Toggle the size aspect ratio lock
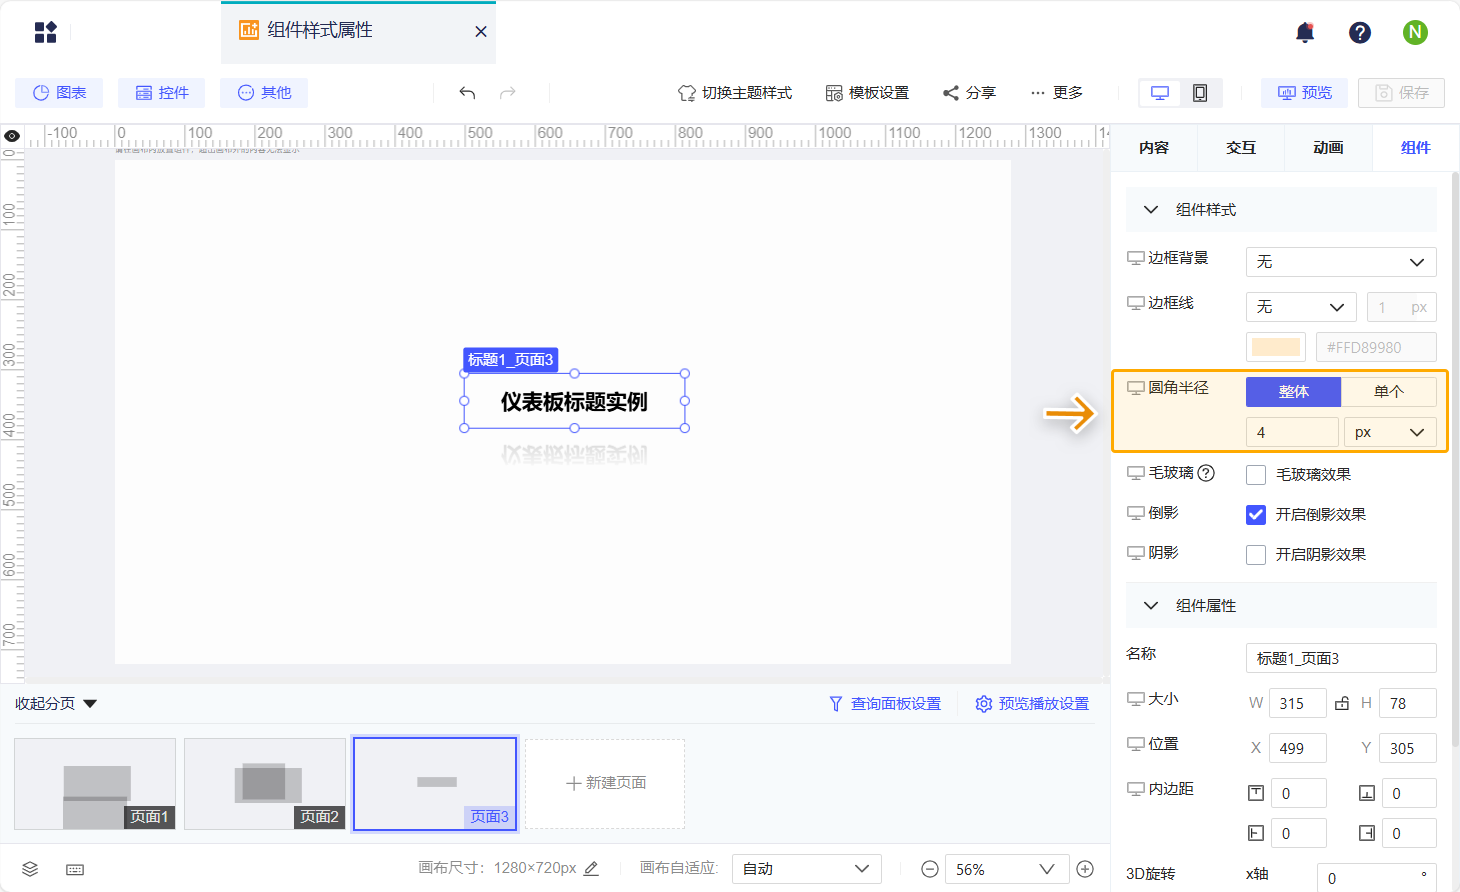 1342,703
